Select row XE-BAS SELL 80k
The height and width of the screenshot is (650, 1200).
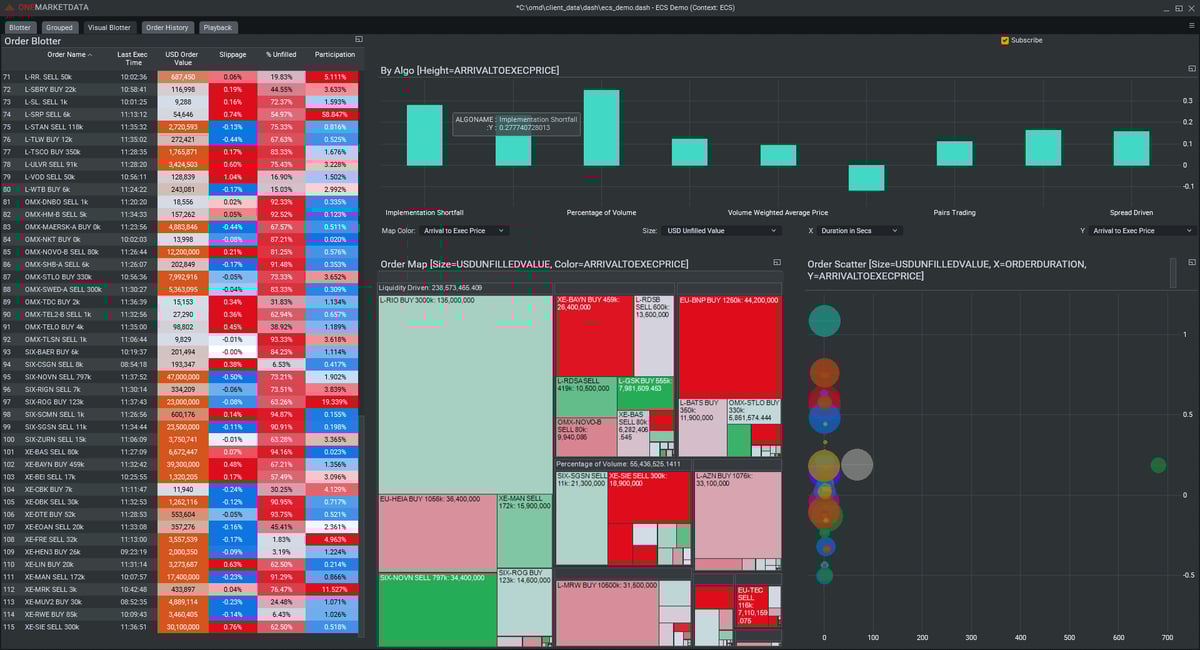pos(181,452)
